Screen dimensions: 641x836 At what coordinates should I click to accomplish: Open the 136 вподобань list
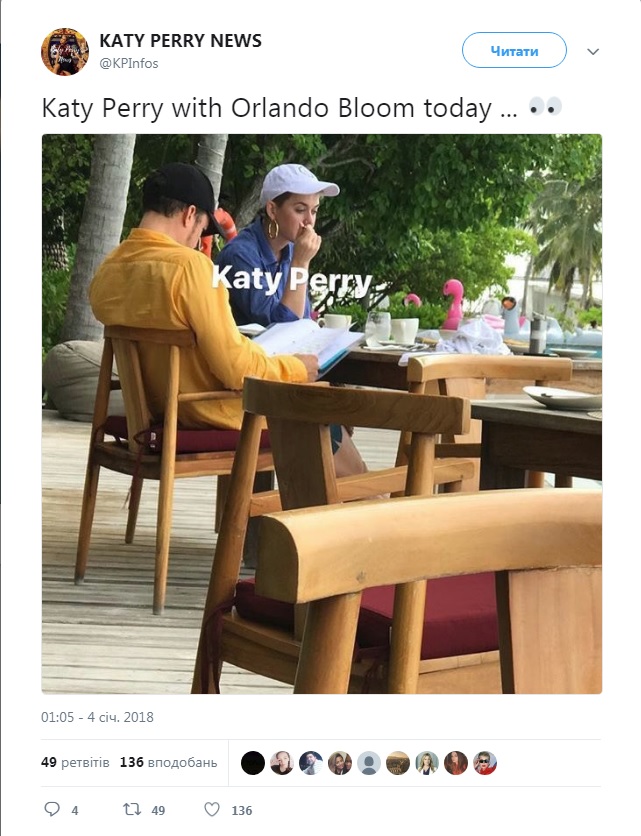pyautogui.click(x=169, y=762)
